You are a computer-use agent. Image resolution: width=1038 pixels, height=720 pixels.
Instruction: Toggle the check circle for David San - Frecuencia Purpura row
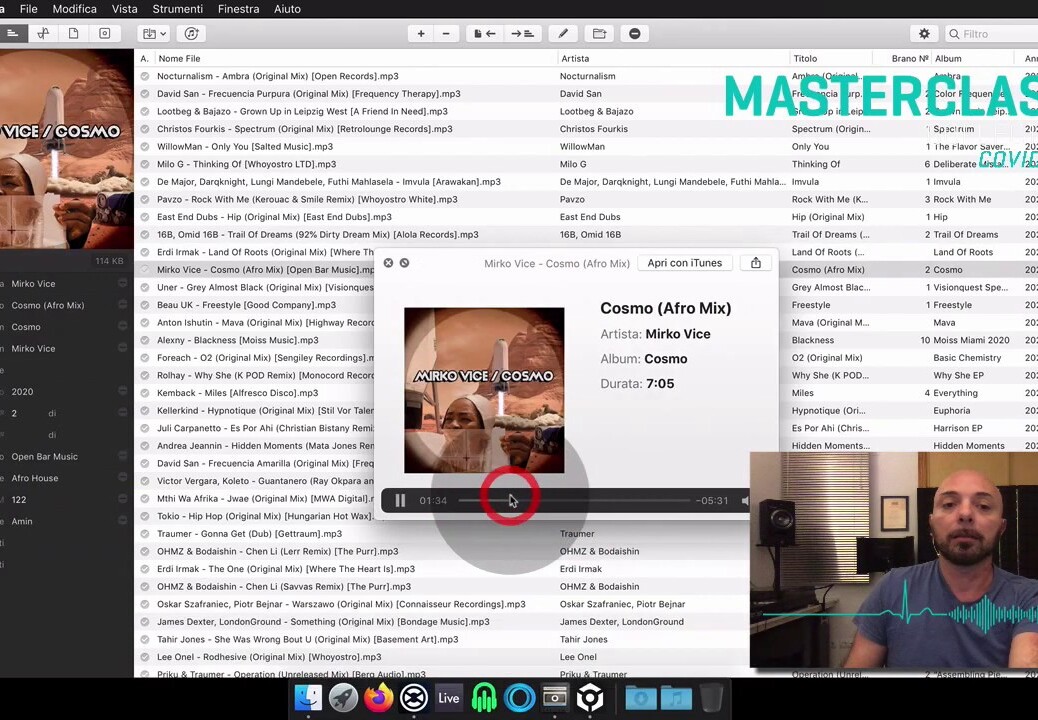tap(144, 94)
